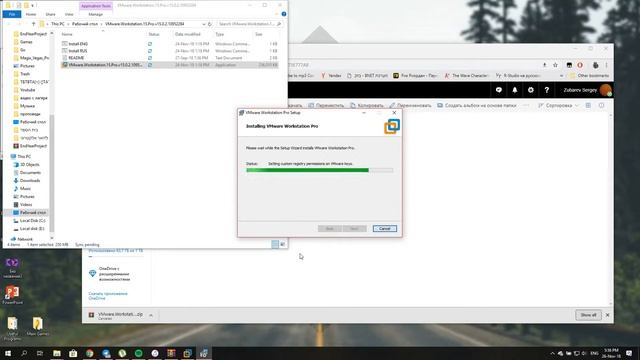Select Install RUS file

(x=78, y=51)
